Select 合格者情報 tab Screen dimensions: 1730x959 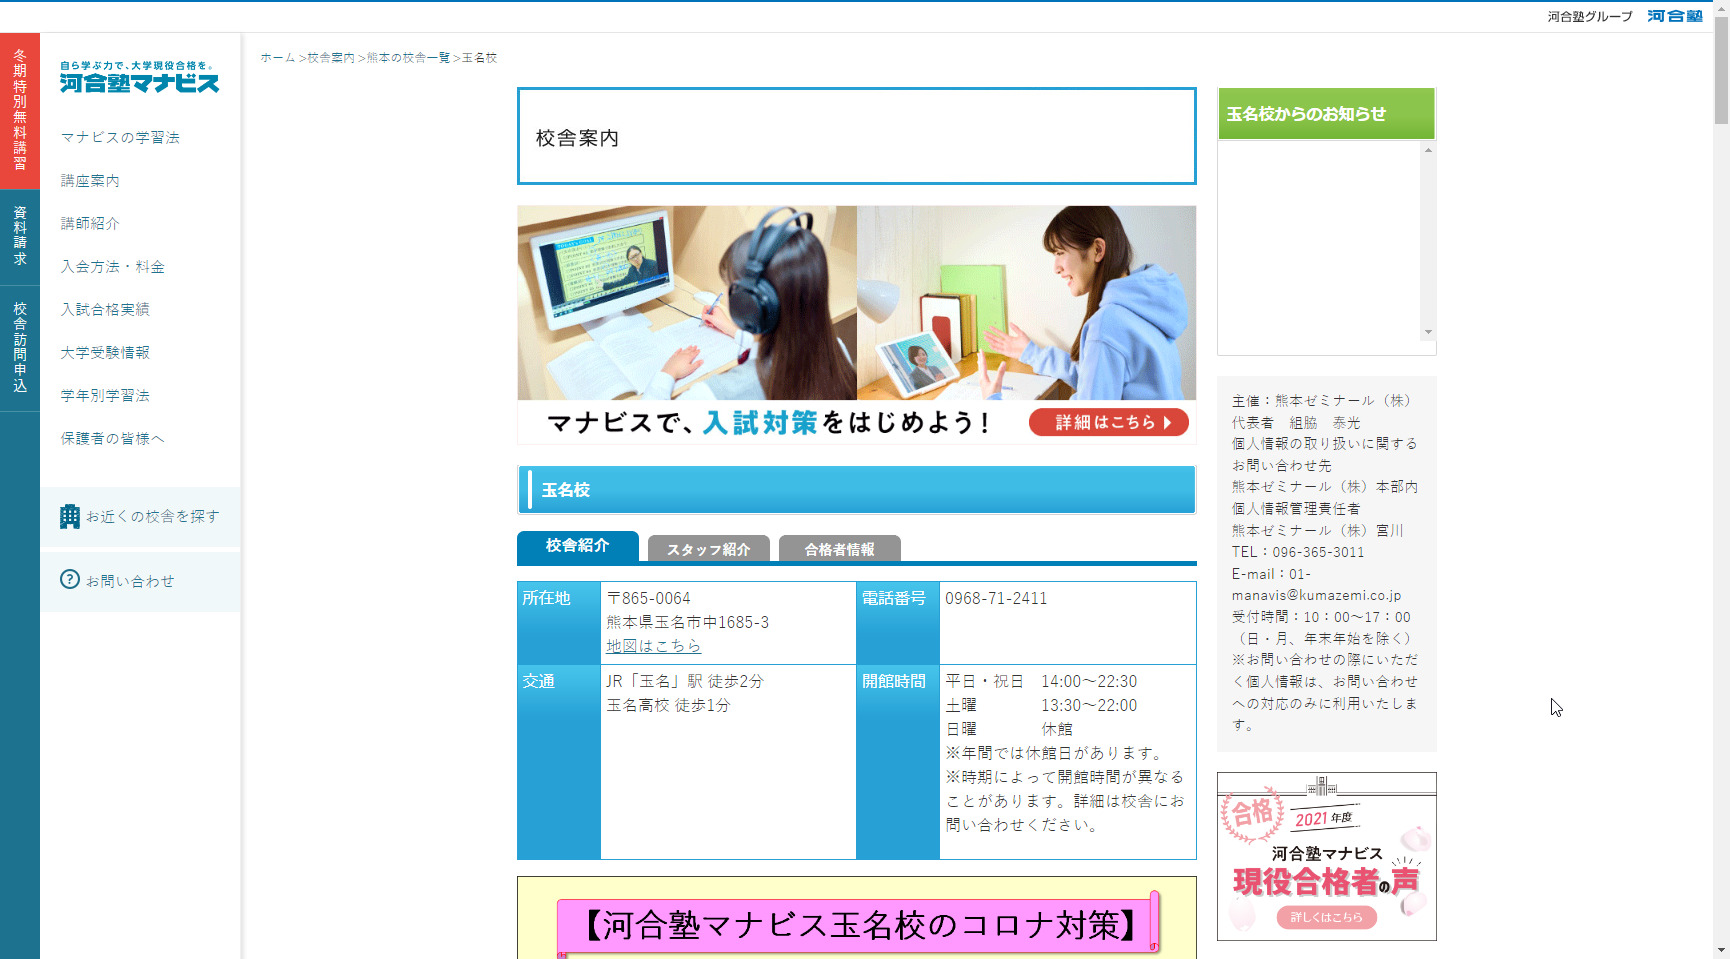pos(840,549)
